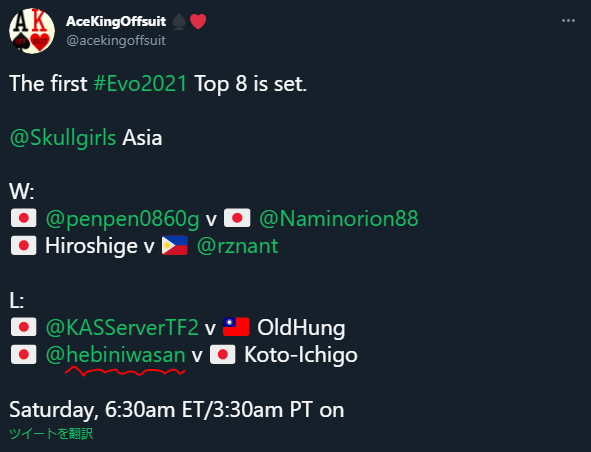Screen dimensions: 591x452
Task: Click the Japan flag before @Naminorion88
Action: [x=237, y=218]
